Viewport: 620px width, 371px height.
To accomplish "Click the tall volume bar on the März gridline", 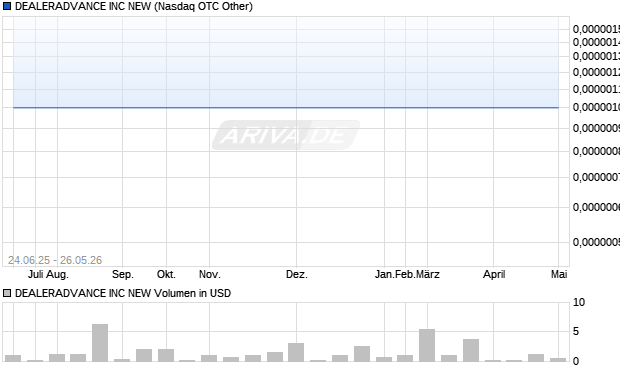I will tap(427, 345).
